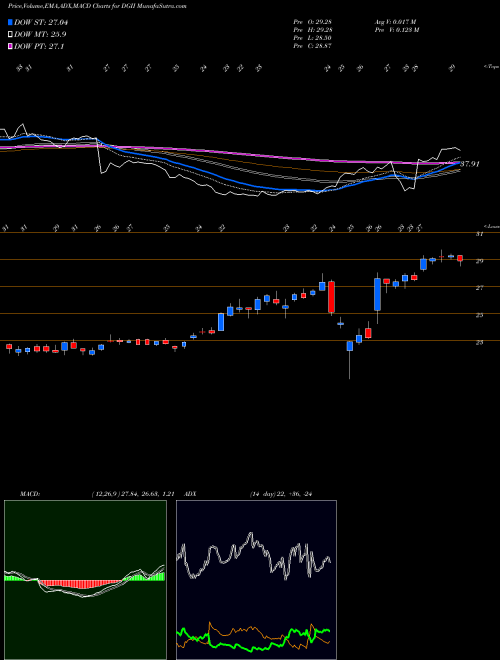This screenshot has height=660, width=500.
Task: Click the white DOW MT legend swatch
Action: pos(10,35)
